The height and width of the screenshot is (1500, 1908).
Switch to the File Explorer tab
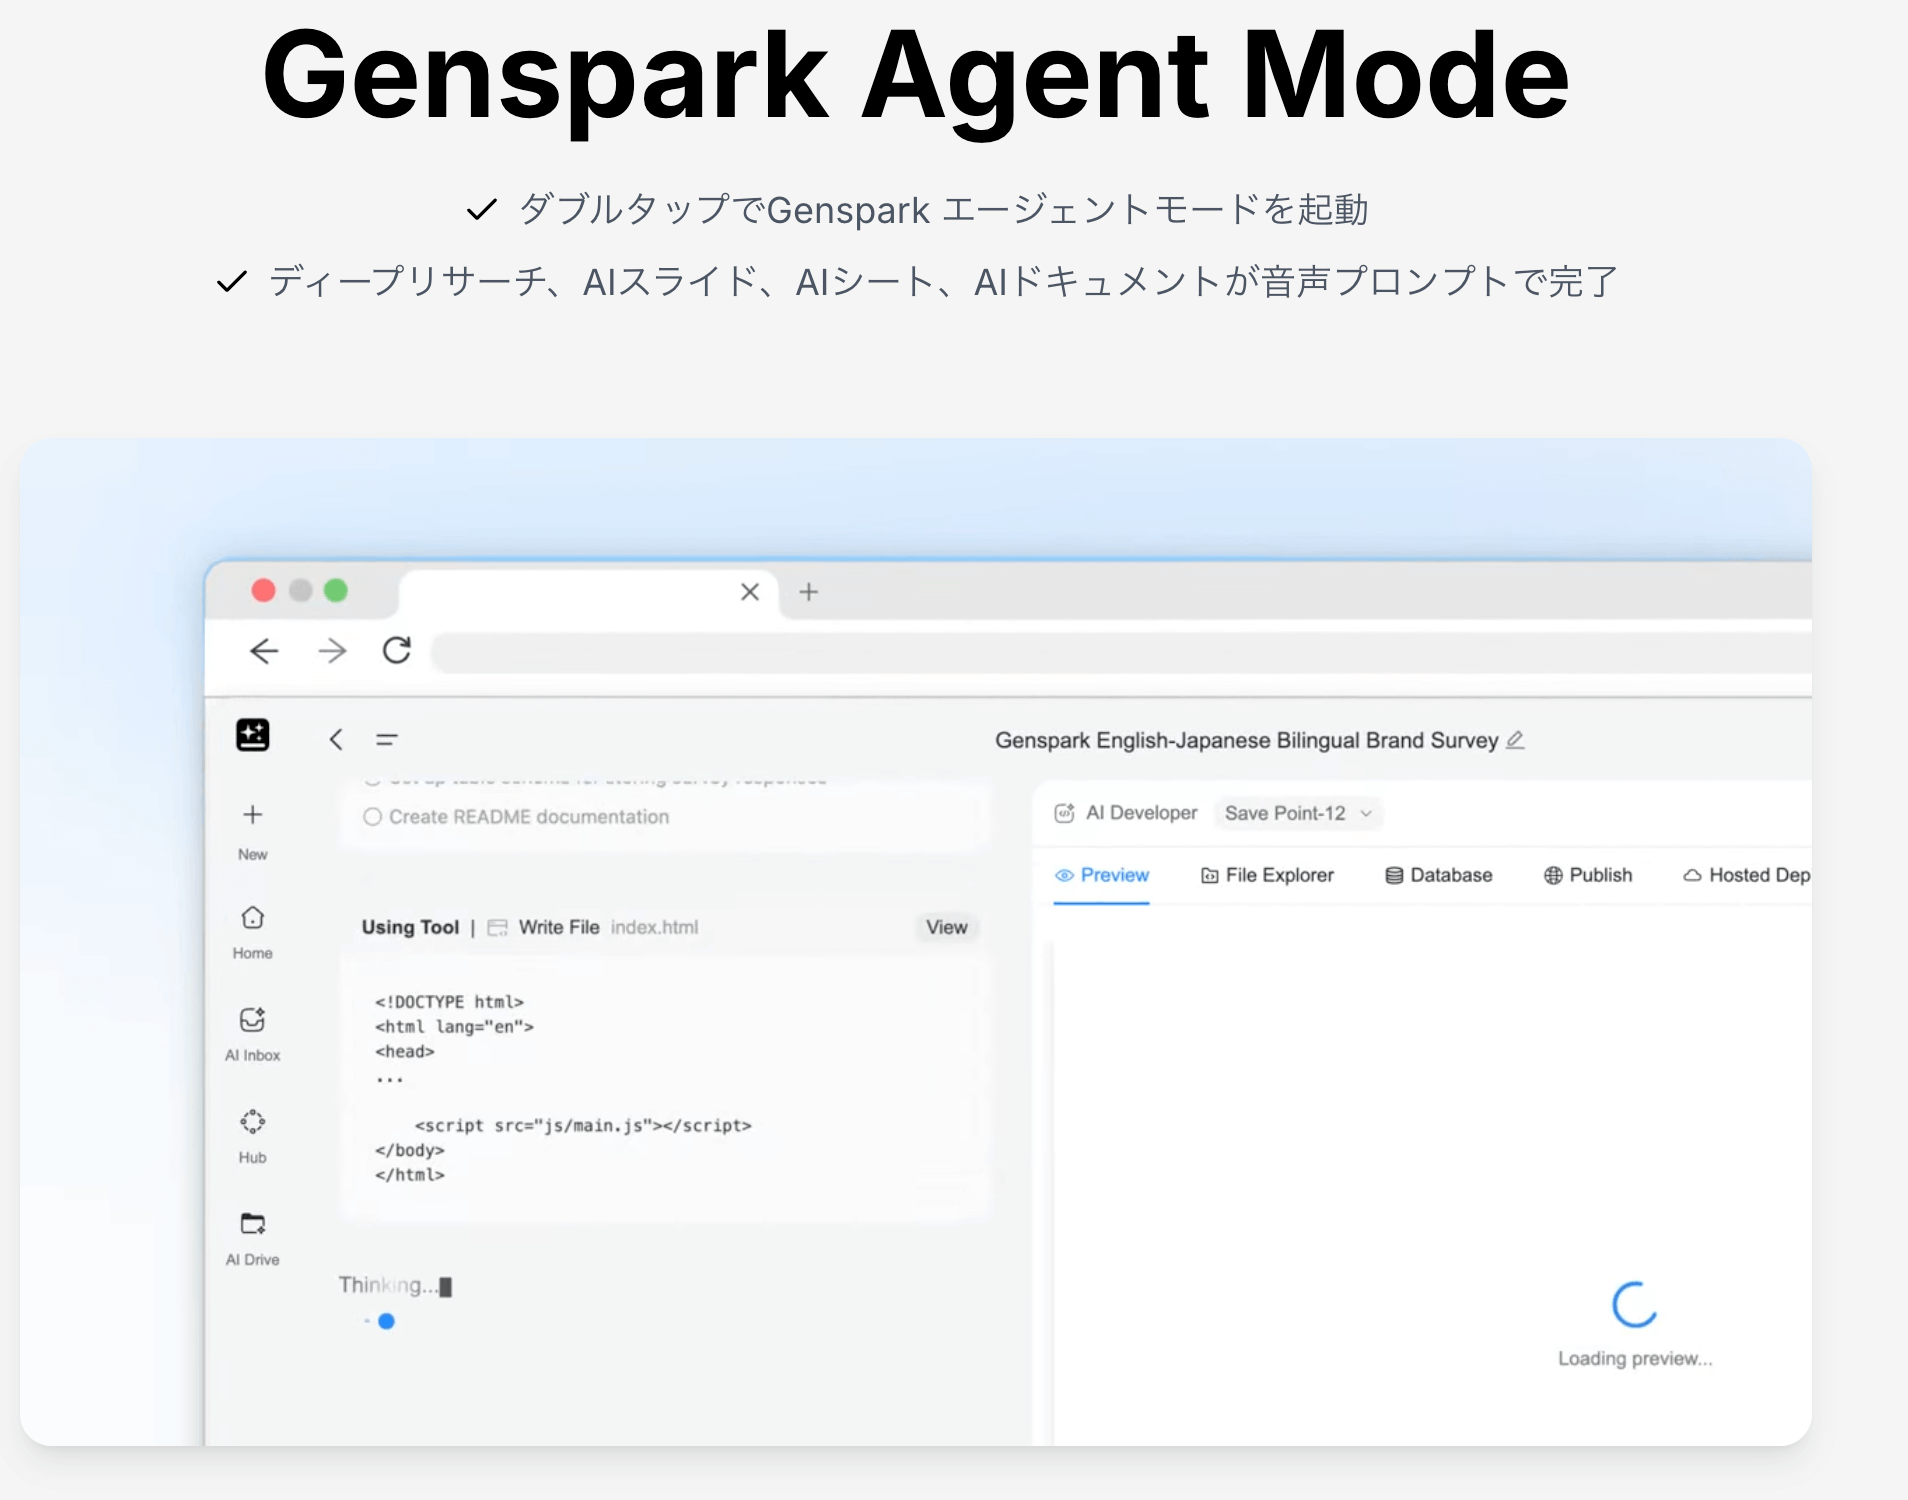(x=1267, y=875)
